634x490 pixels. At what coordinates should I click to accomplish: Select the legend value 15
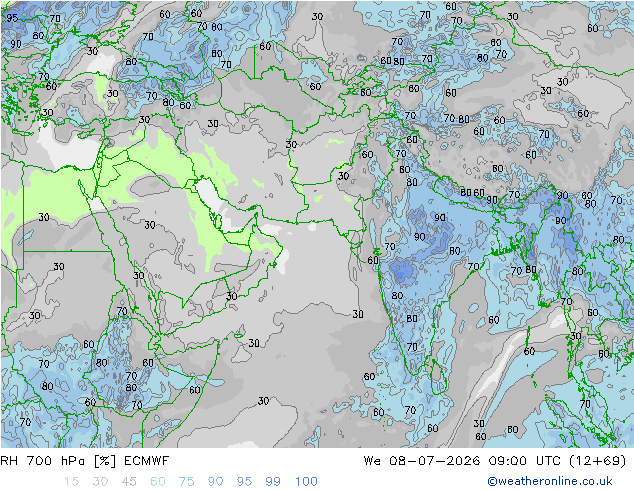pyautogui.click(x=71, y=482)
